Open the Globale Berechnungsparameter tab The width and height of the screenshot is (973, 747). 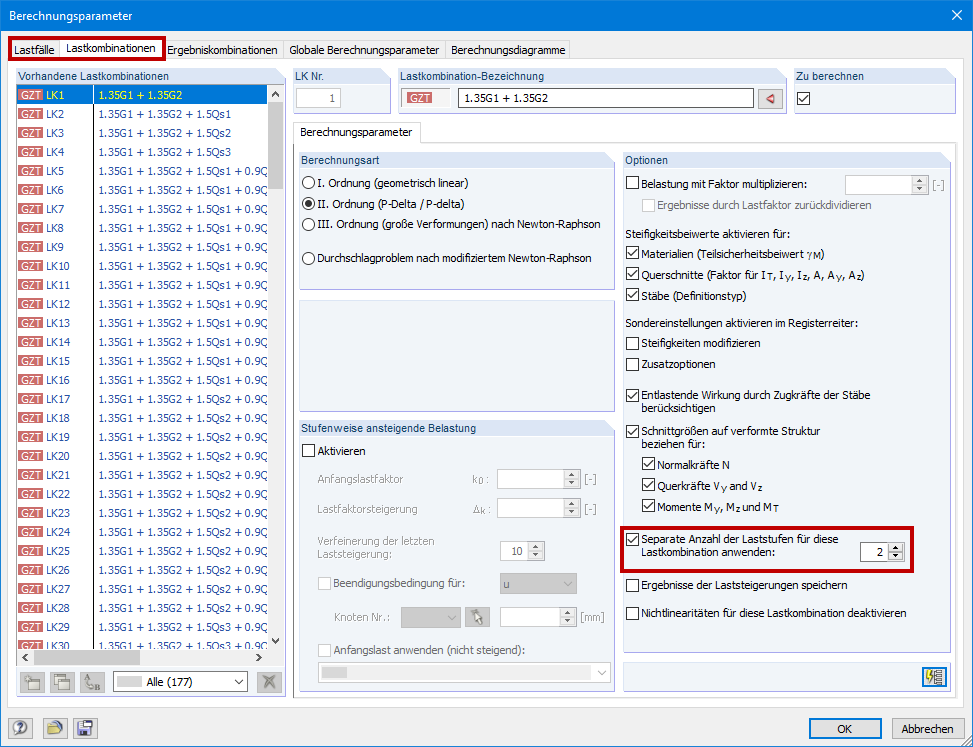point(367,48)
